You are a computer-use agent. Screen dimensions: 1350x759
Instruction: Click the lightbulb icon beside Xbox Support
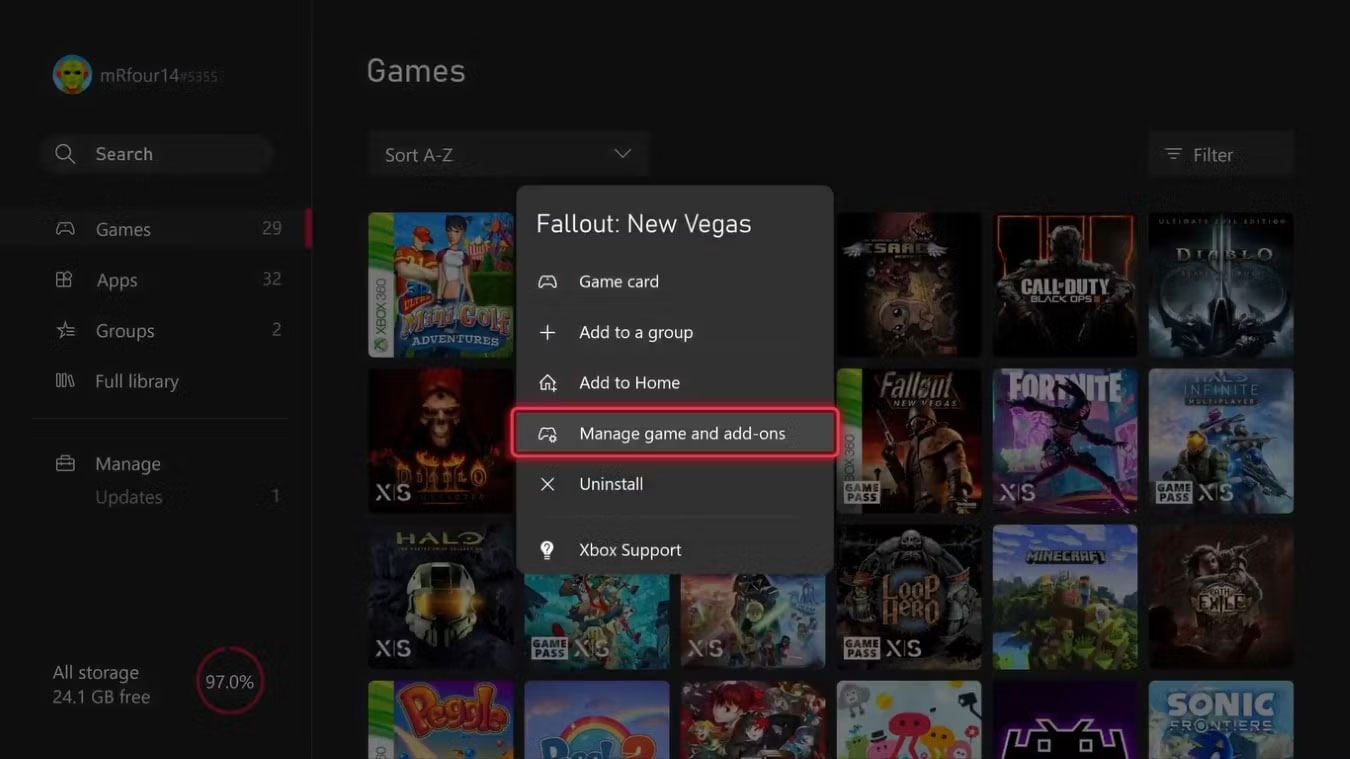point(548,550)
